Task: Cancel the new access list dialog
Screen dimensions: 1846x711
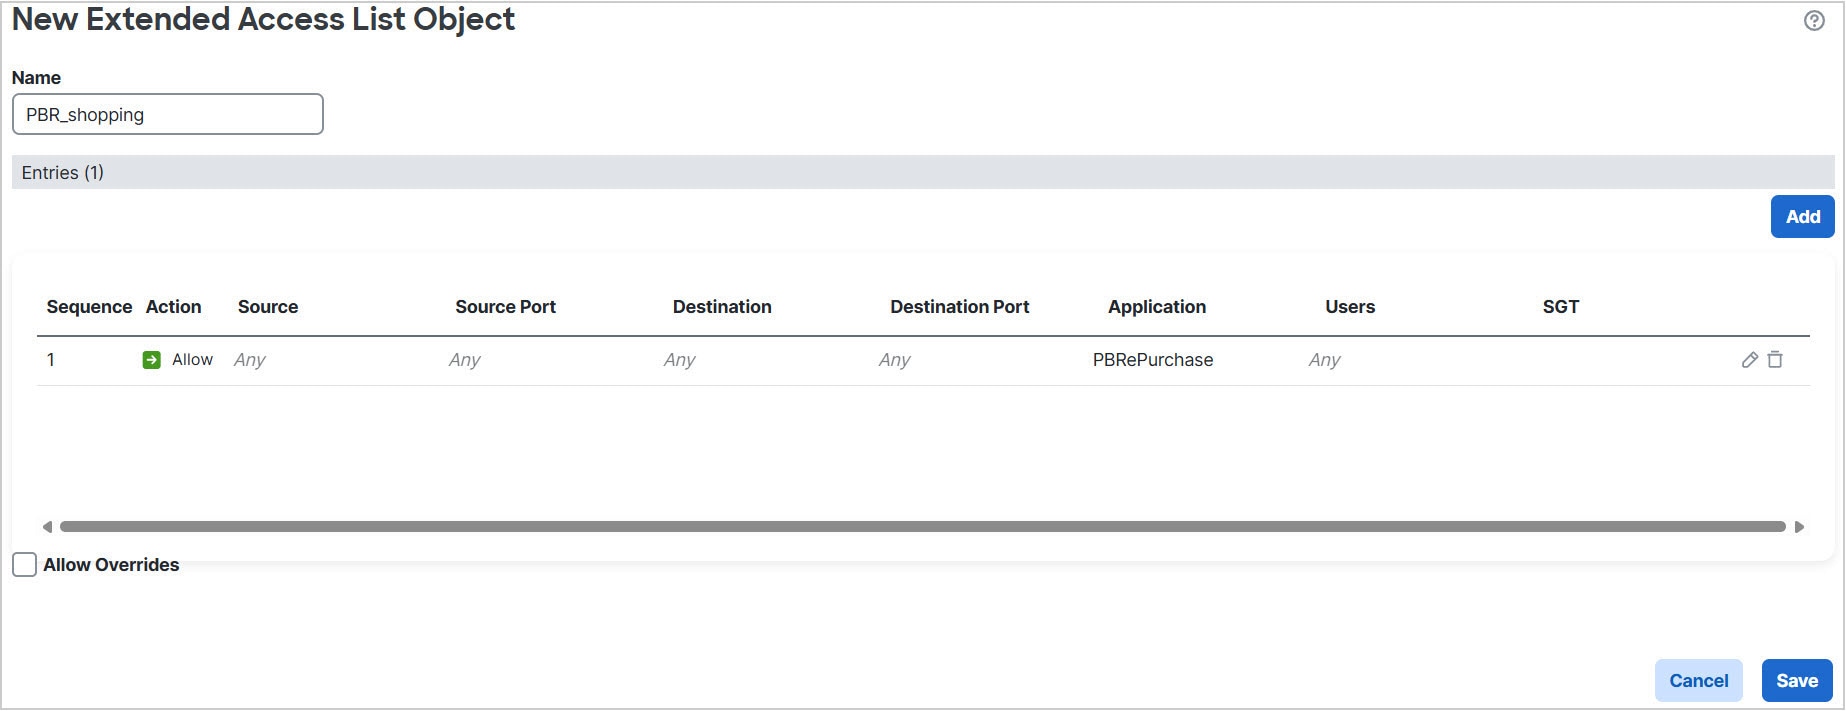Action: click(1698, 681)
